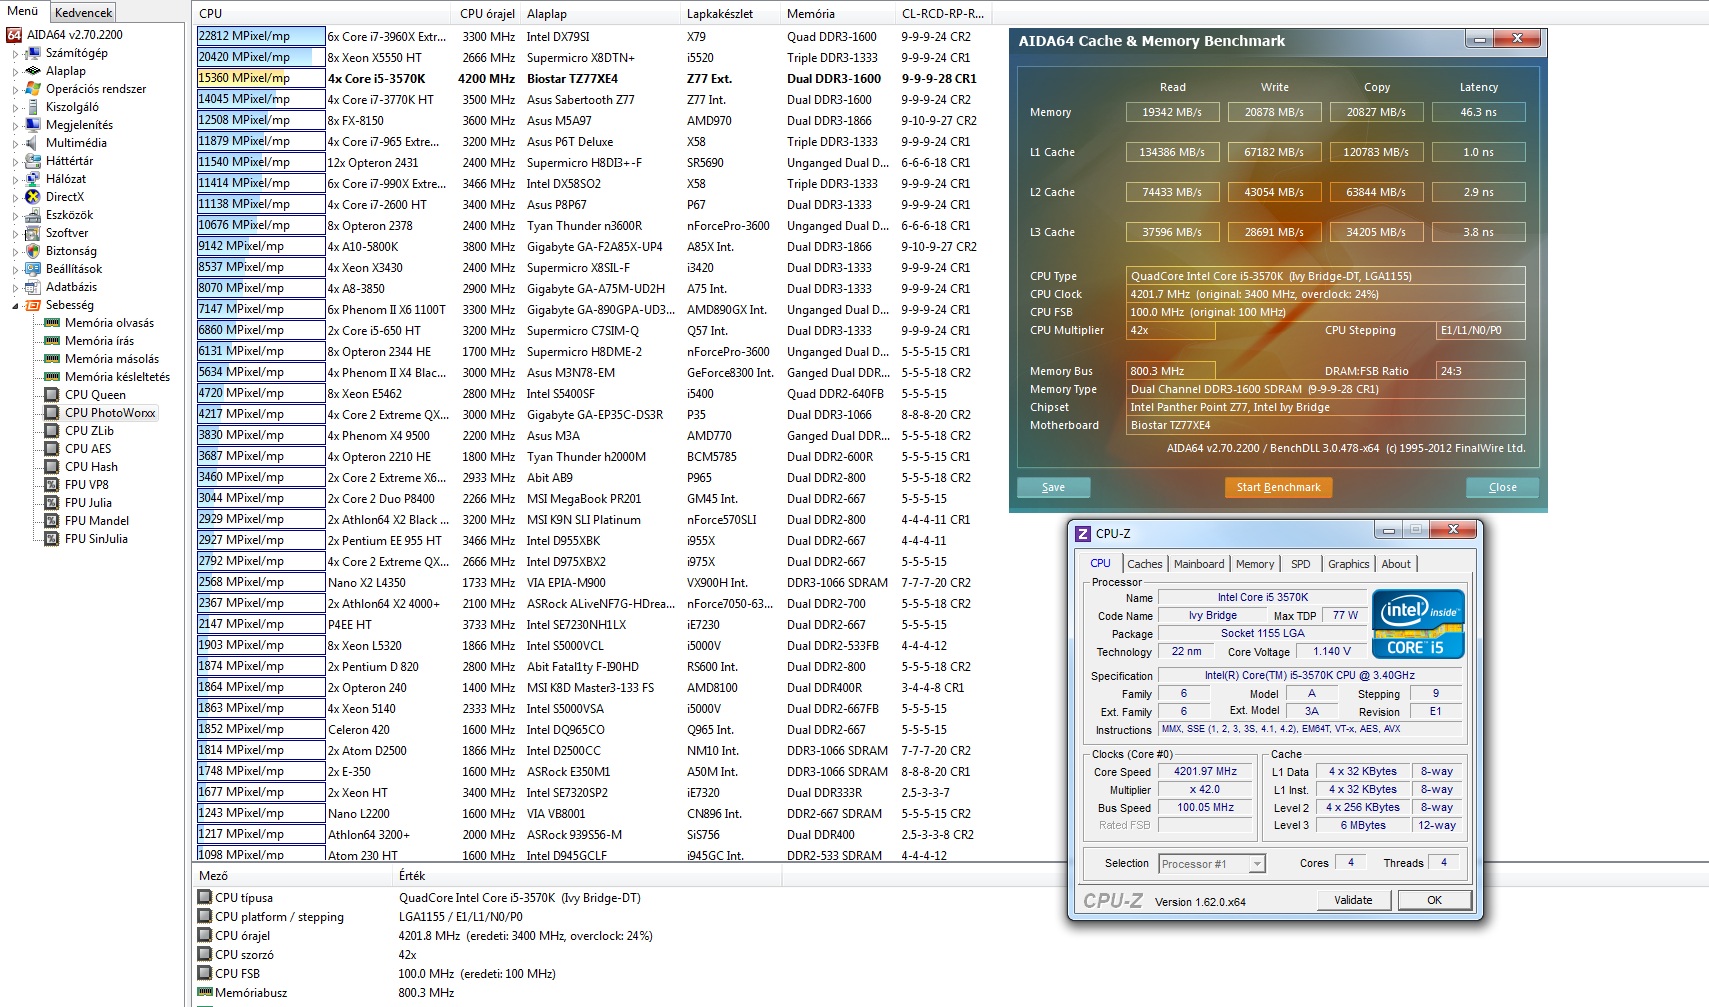Screen dimensions: 1709x1007
Task: Click the Validate button in CPU-Z
Action: pos(1353,900)
